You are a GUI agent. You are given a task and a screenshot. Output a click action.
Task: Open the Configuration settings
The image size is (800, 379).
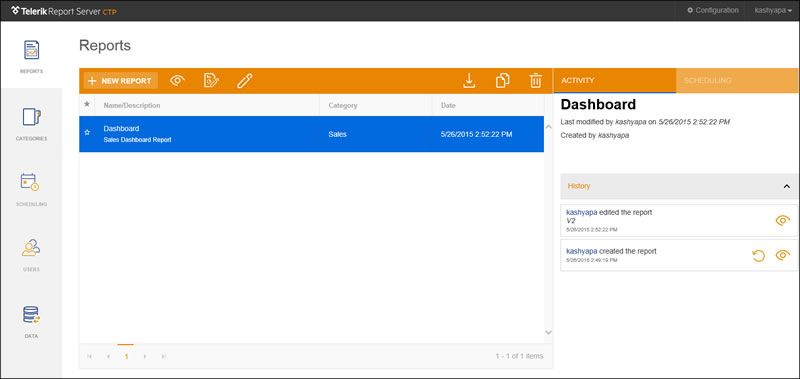713,10
